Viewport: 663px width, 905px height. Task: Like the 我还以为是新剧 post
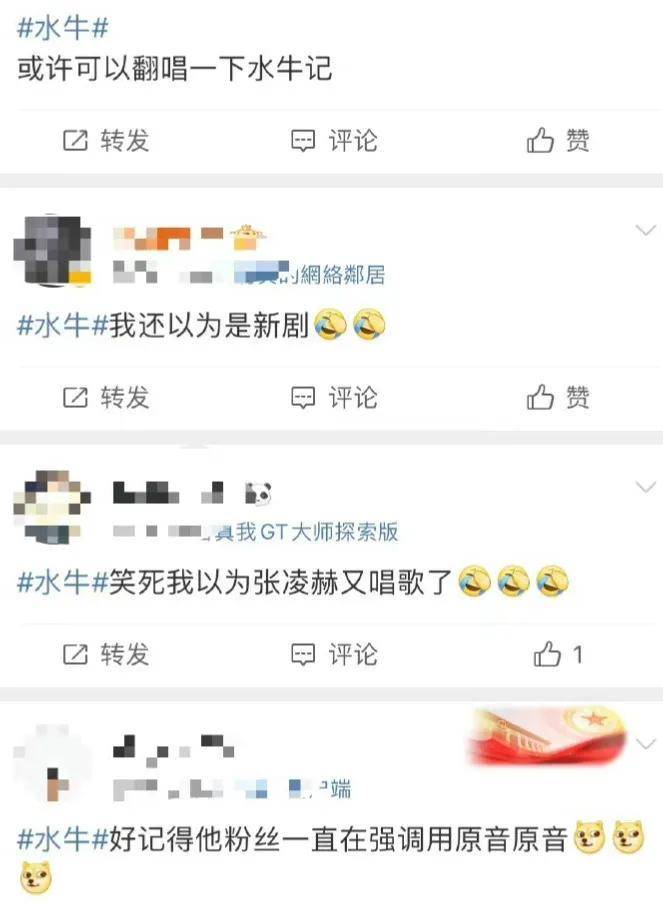coord(558,397)
